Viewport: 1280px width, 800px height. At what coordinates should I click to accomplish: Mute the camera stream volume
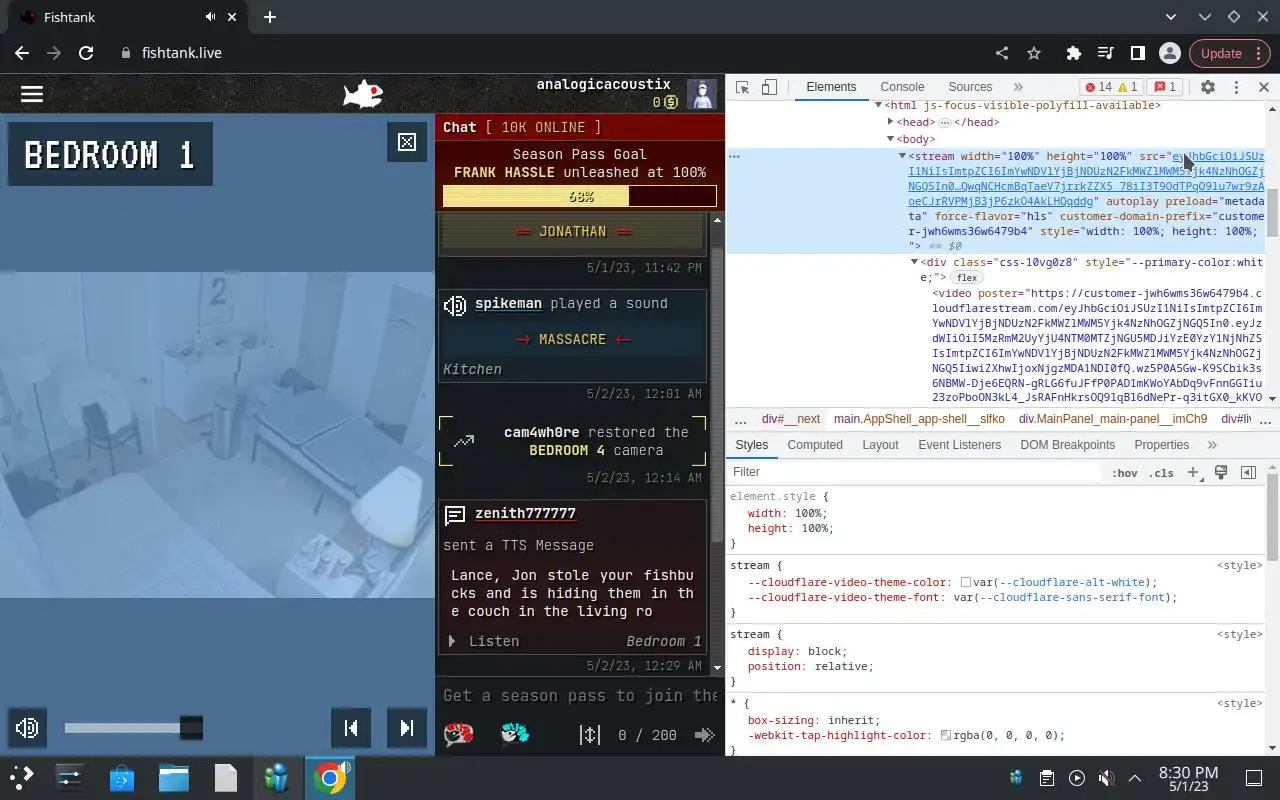tap(27, 728)
